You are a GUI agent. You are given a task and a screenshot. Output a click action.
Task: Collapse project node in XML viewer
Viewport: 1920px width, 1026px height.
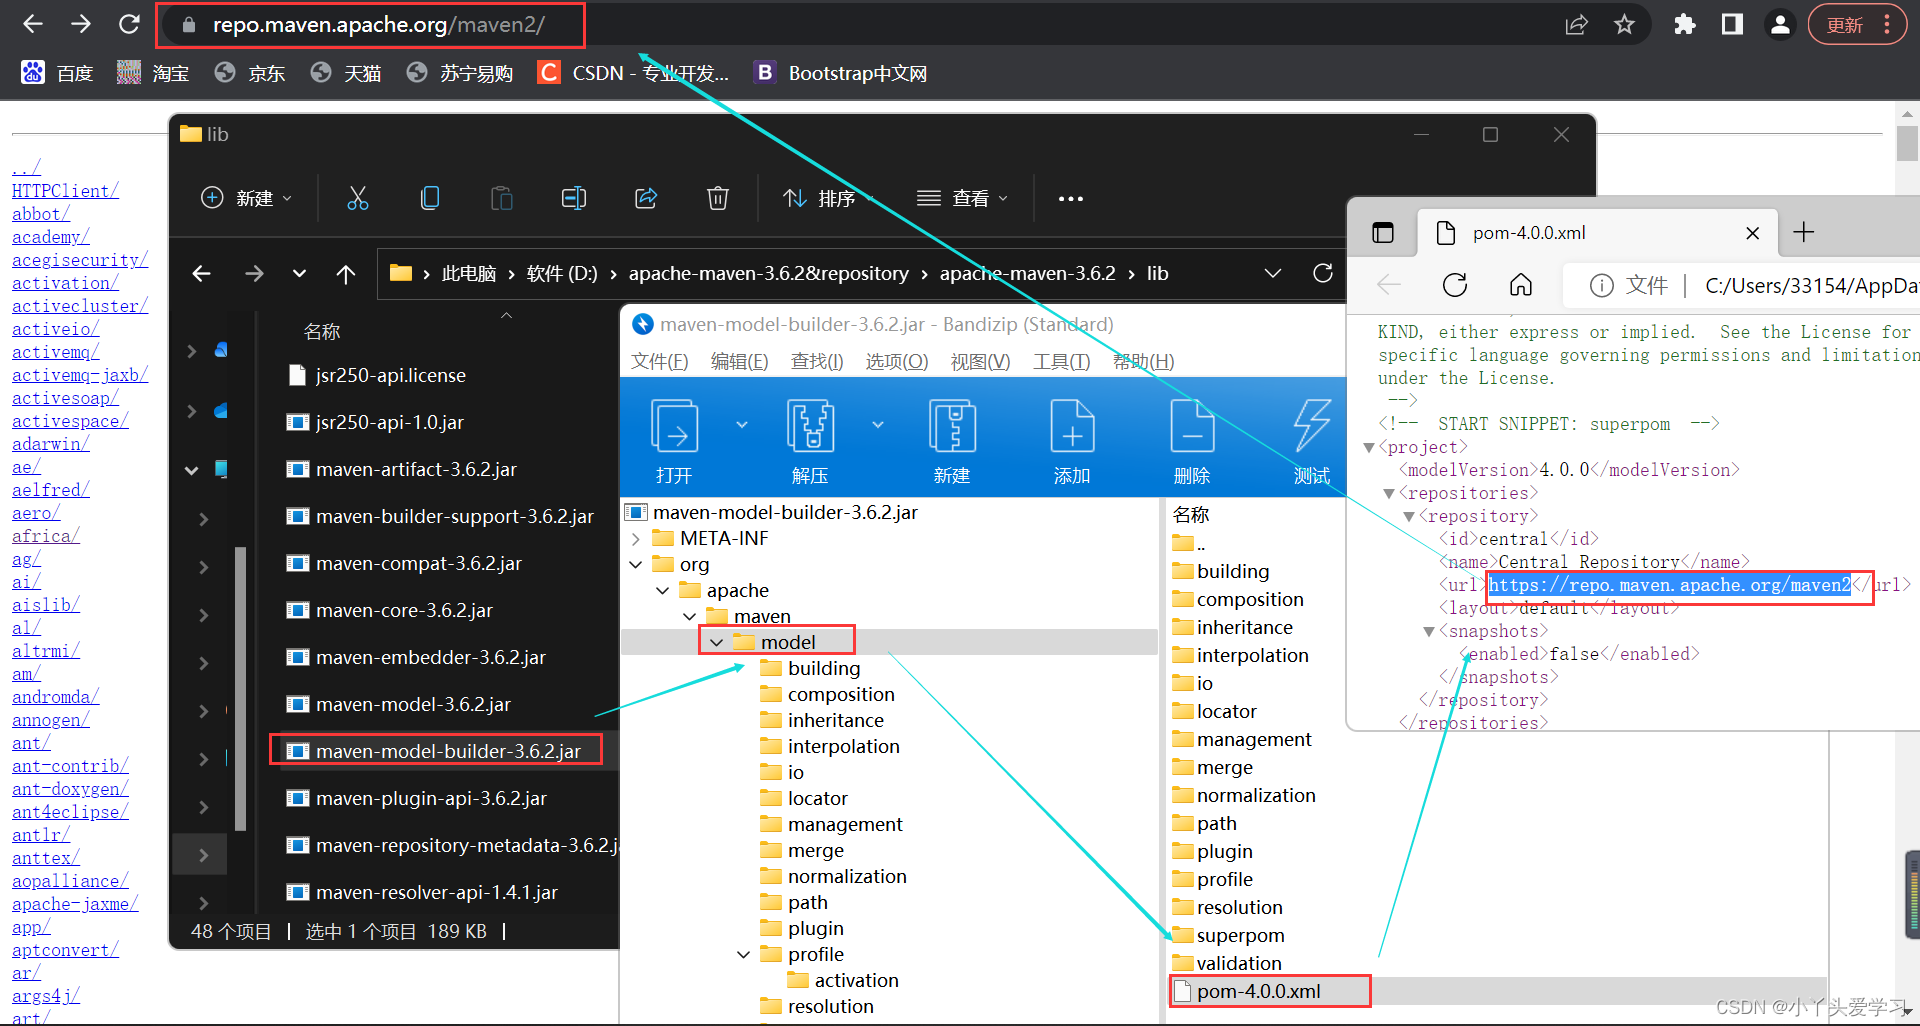pyautogui.click(x=1369, y=447)
